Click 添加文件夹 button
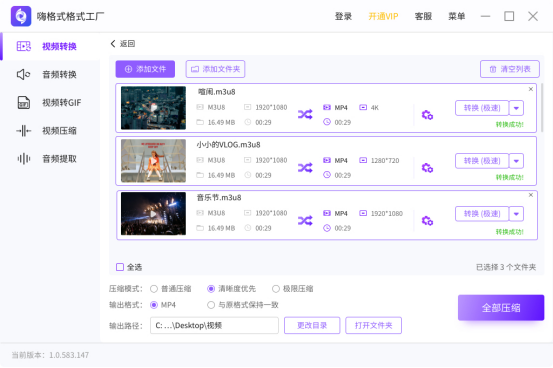Screen dimensions: 553x368 pyautogui.click(x=215, y=69)
